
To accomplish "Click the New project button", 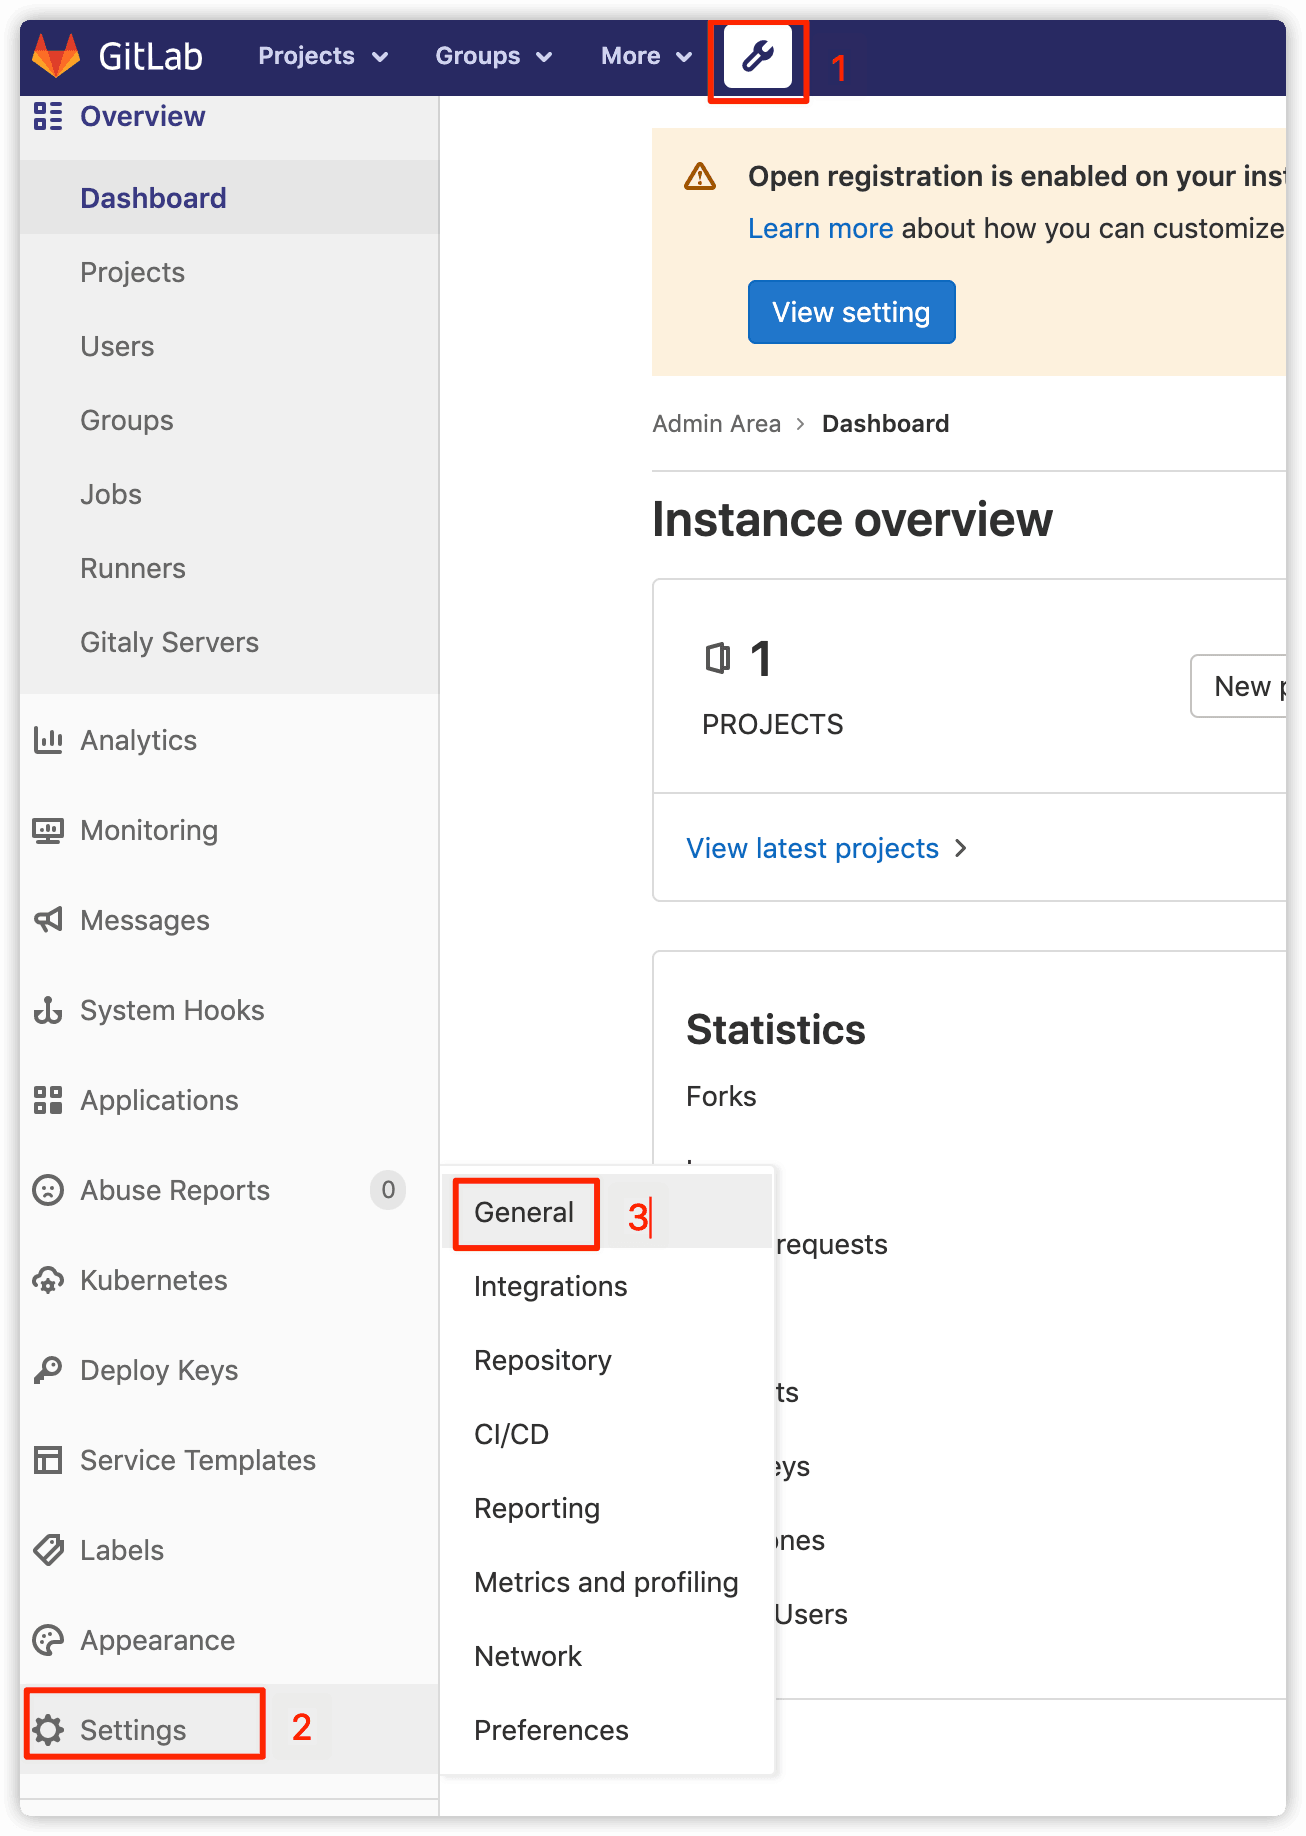I will tap(1238, 686).
